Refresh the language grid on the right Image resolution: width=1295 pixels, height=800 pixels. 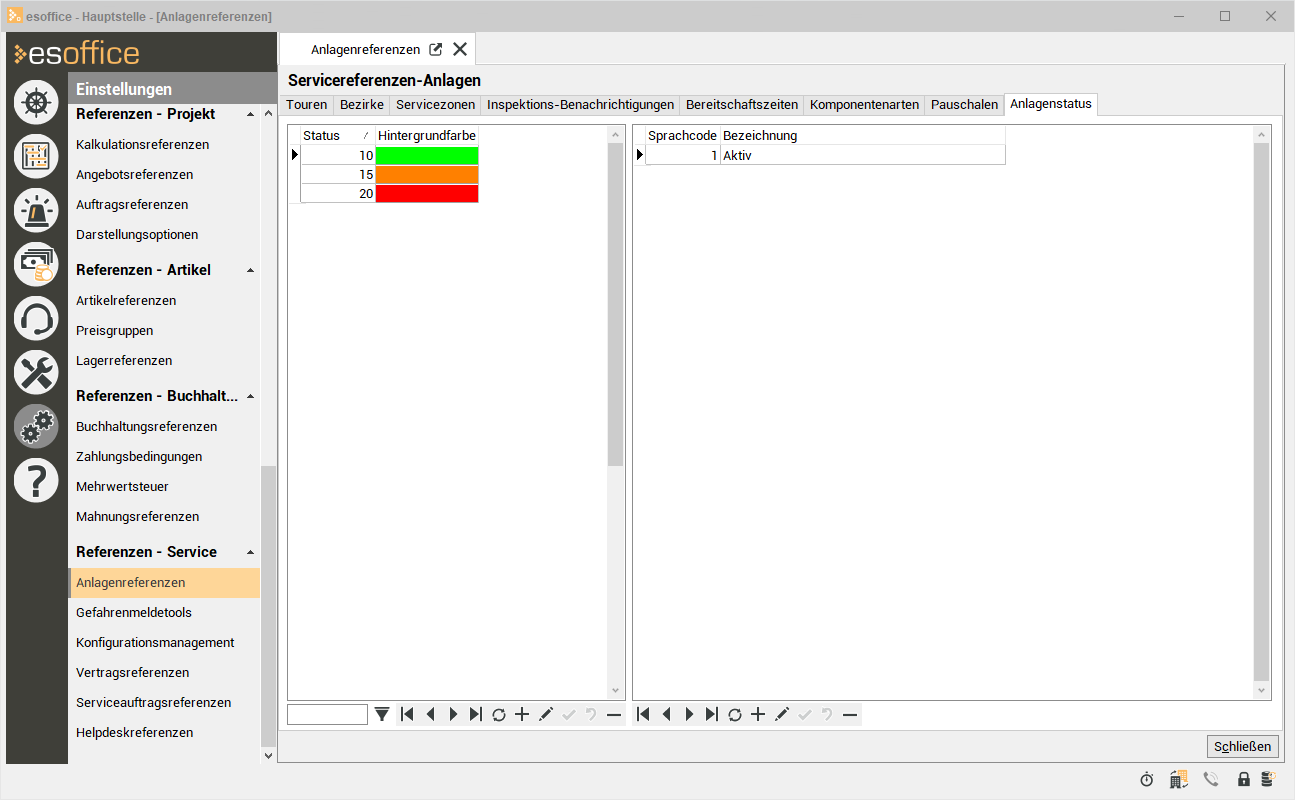(x=735, y=714)
